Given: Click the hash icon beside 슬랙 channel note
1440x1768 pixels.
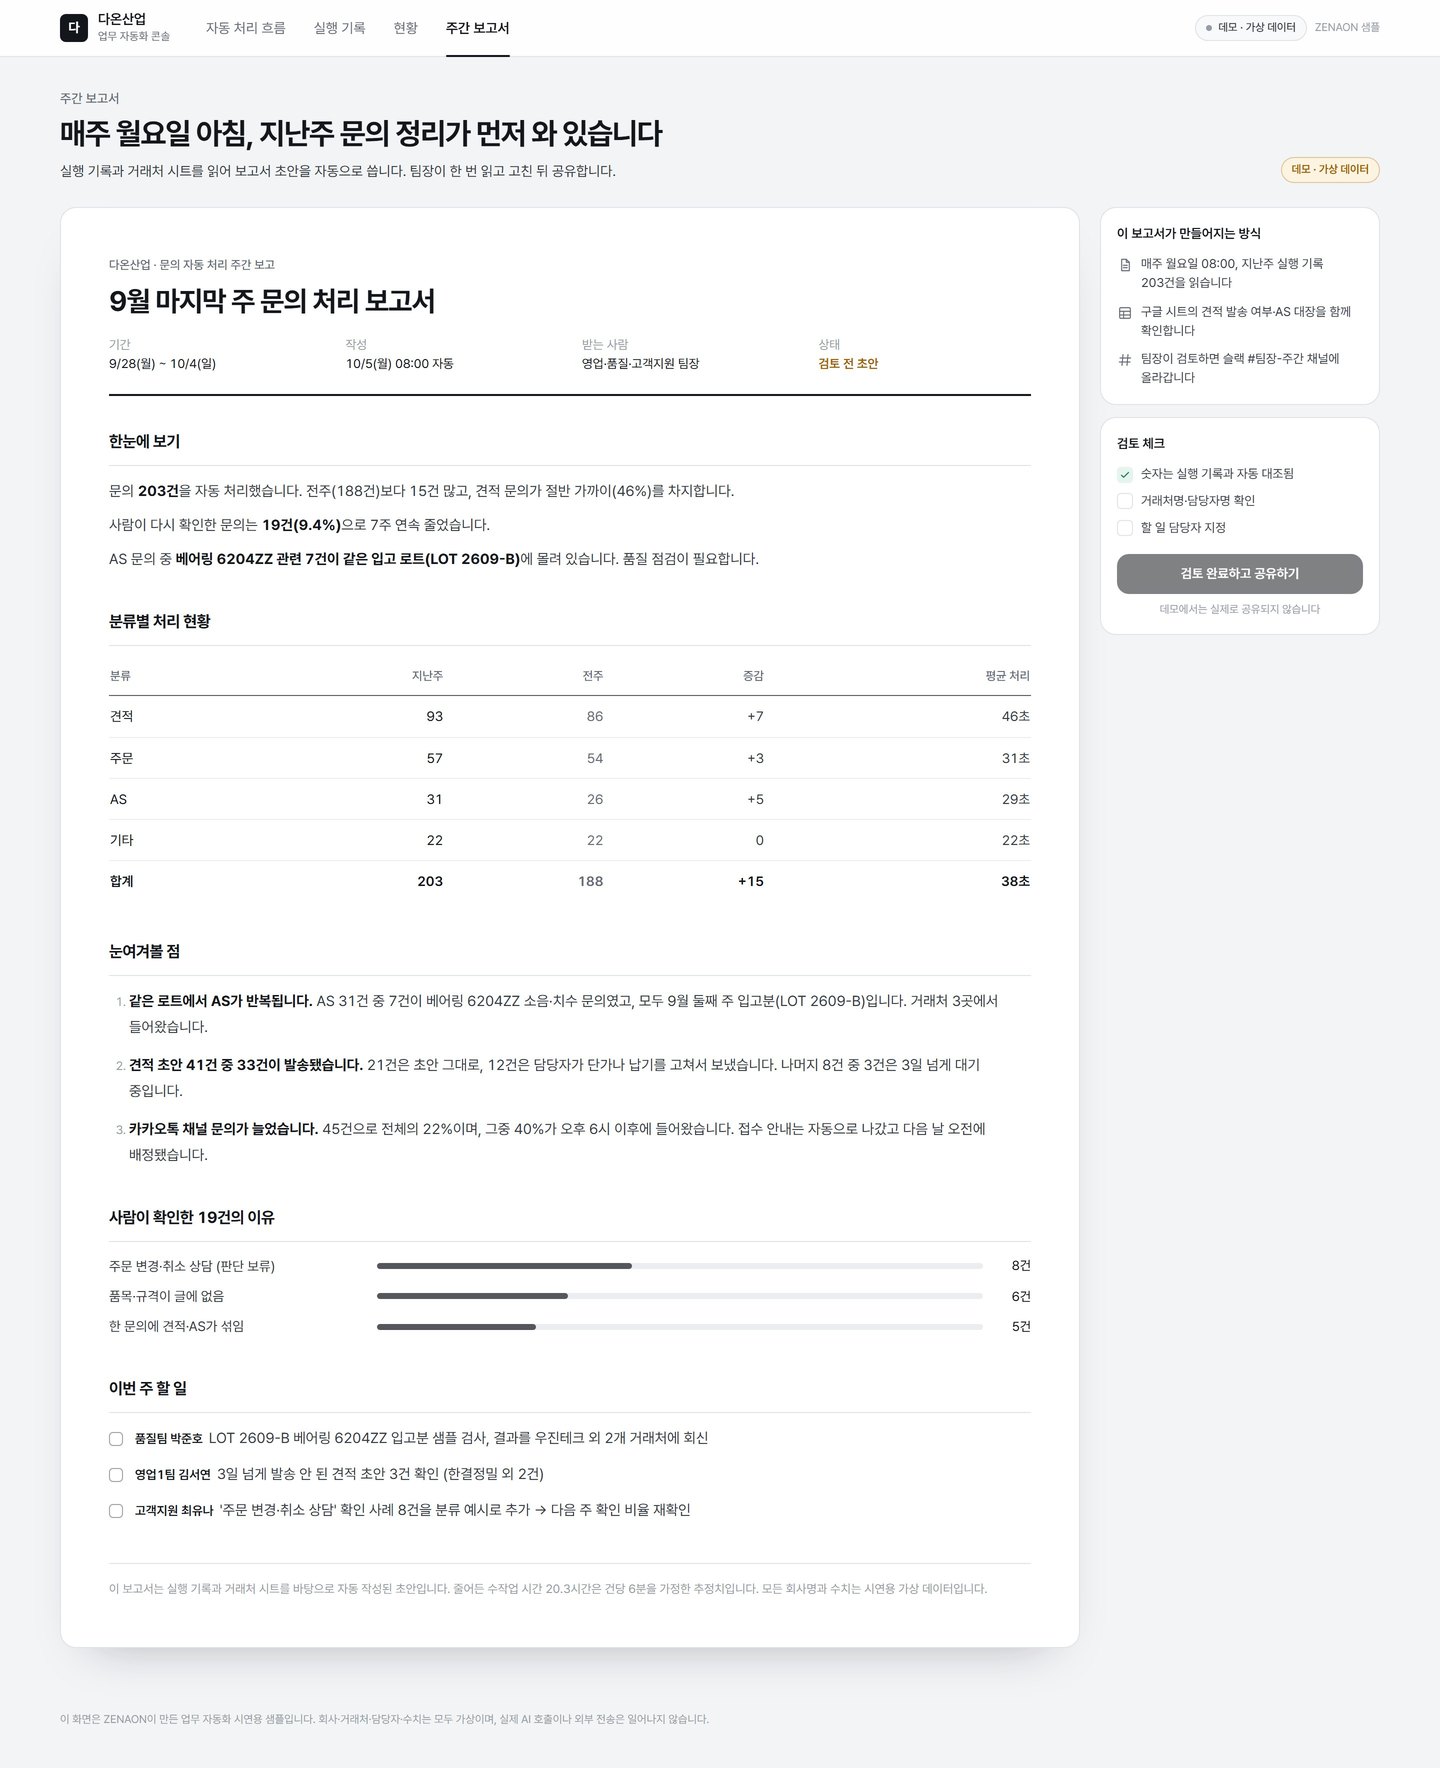Looking at the screenshot, I should click(x=1125, y=360).
